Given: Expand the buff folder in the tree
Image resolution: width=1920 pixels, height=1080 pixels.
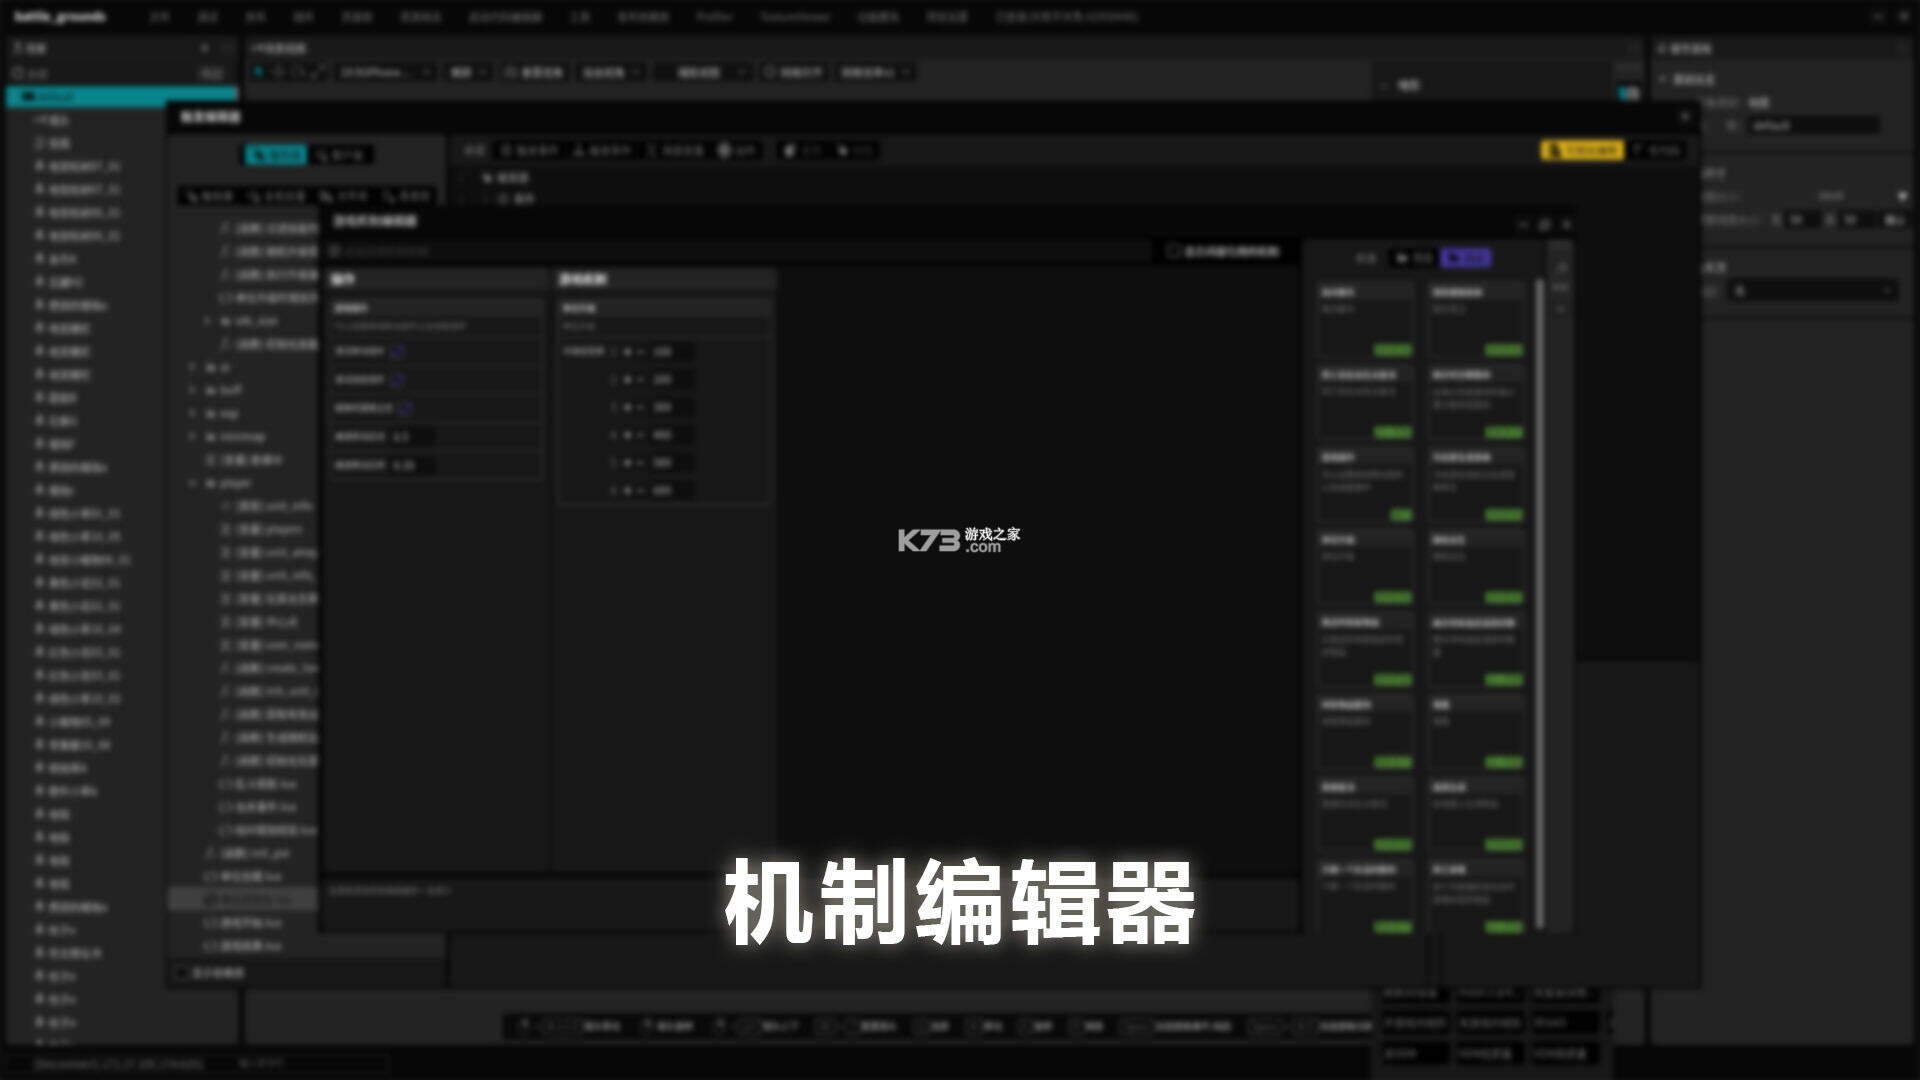Looking at the screenshot, I should 192,391.
